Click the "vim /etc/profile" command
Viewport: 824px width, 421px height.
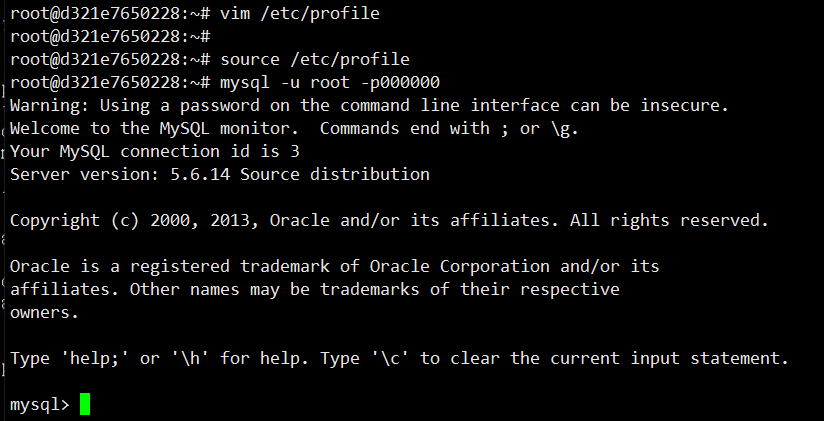pyautogui.click(x=295, y=14)
